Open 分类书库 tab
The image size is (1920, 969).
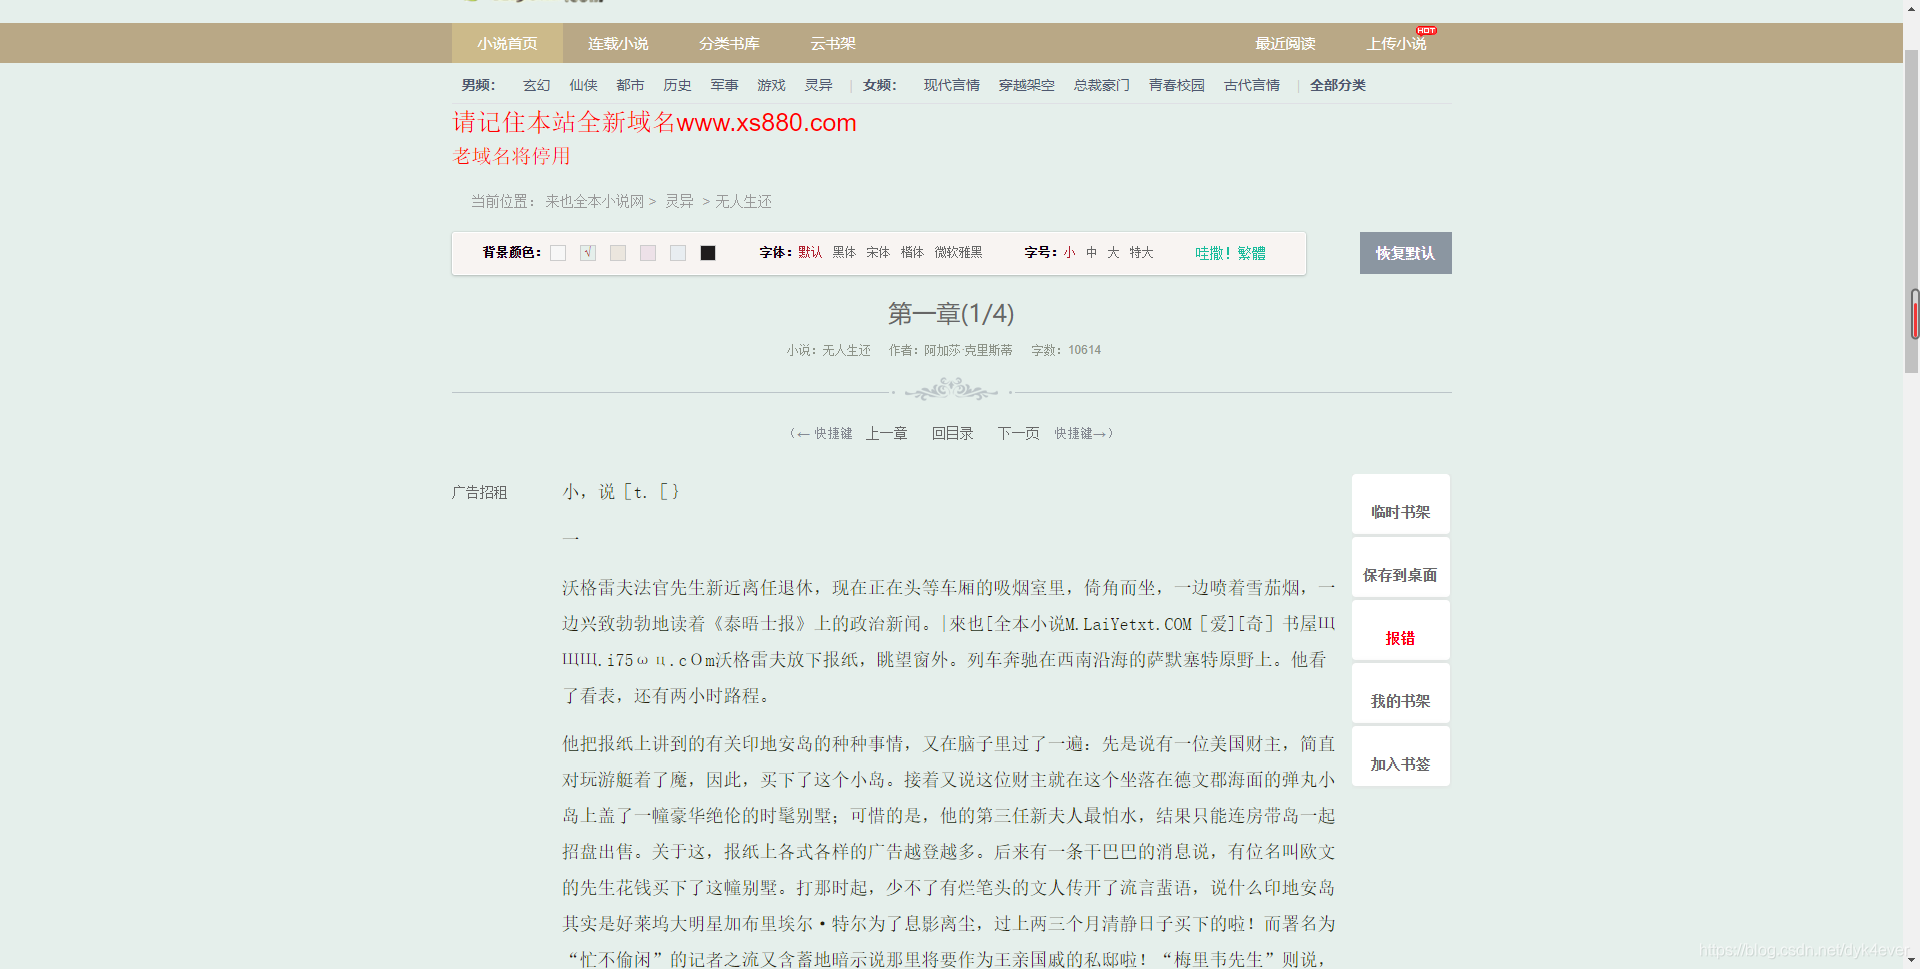729,43
